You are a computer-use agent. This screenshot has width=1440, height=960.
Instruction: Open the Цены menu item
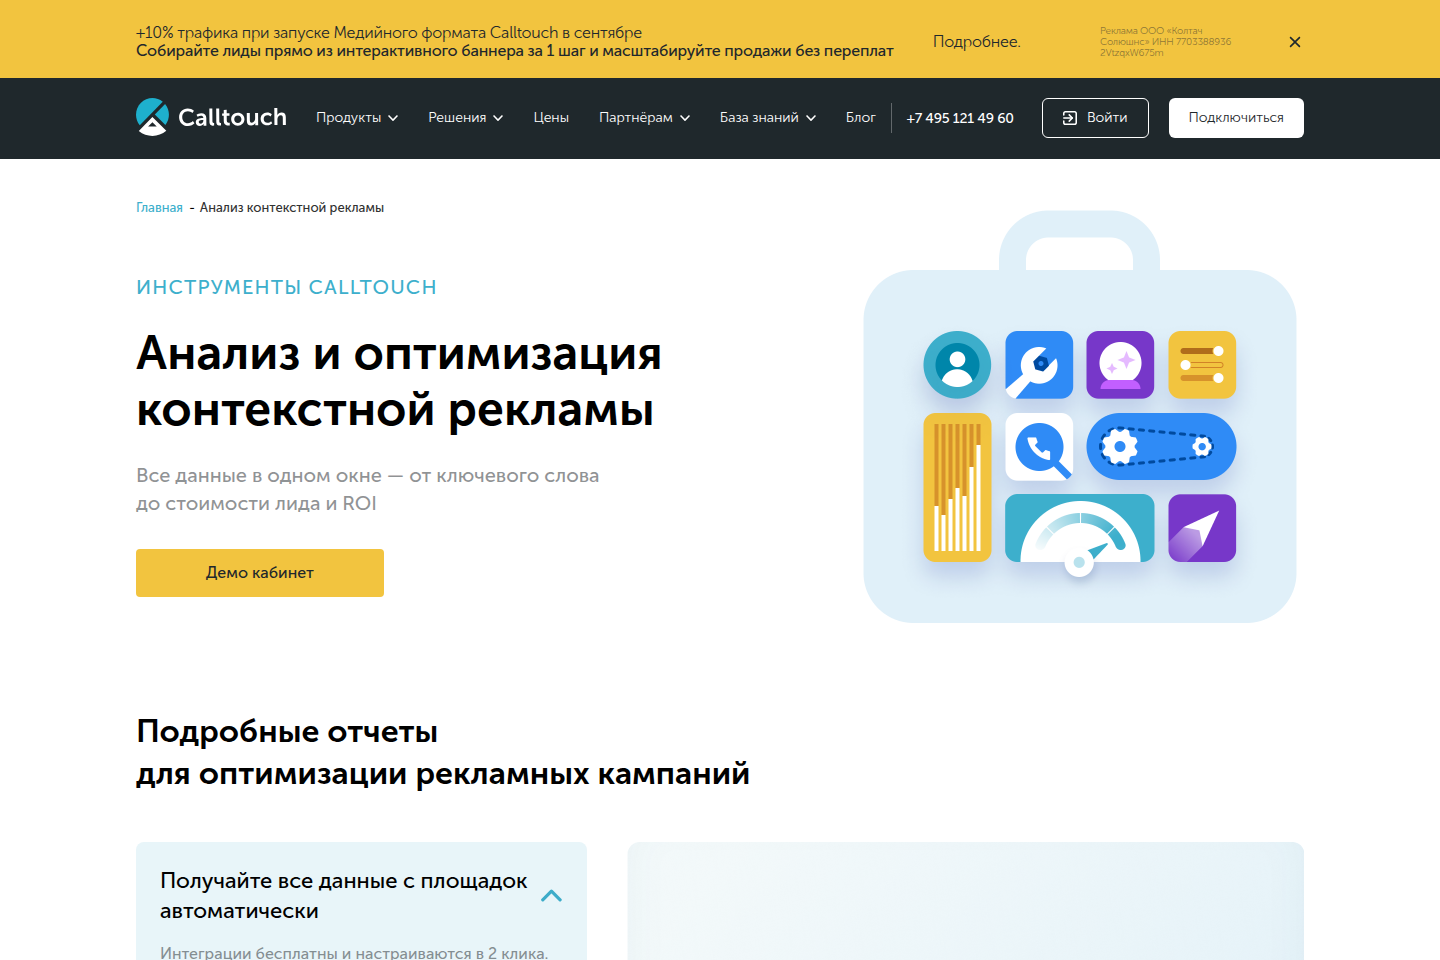551,118
